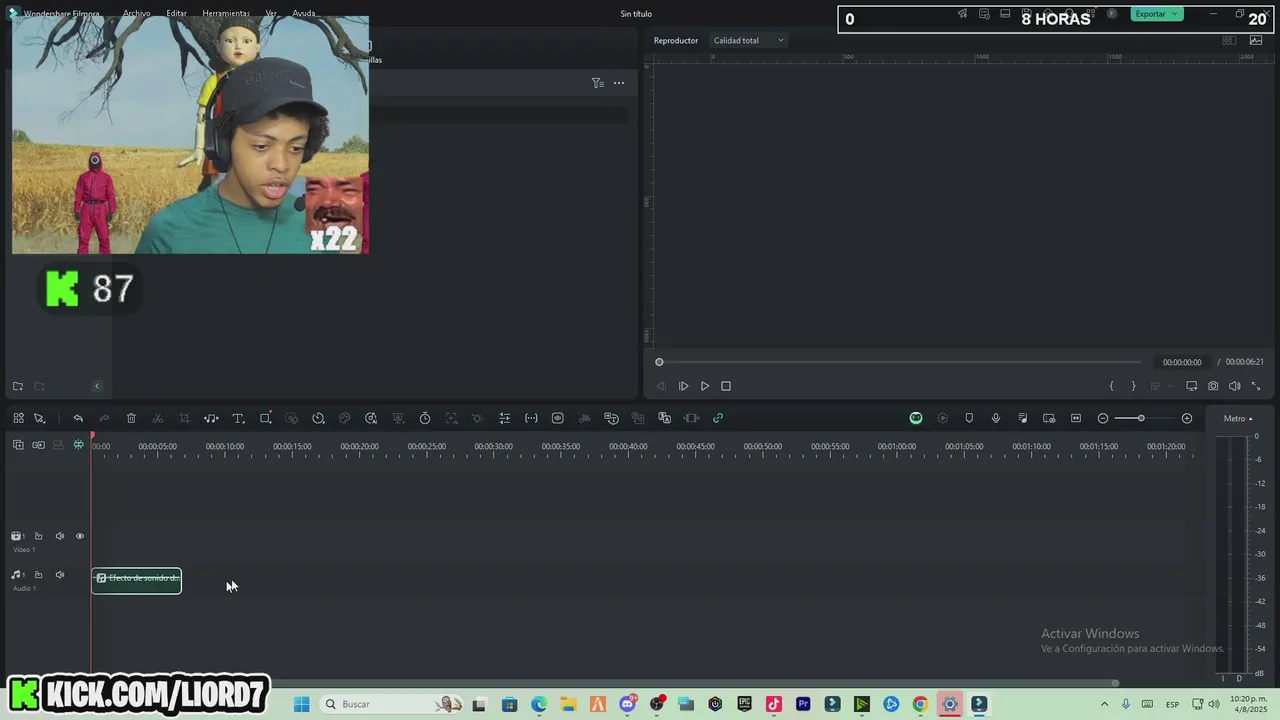Open the Windows Start button
The width and height of the screenshot is (1280, 720).
click(301, 704)
